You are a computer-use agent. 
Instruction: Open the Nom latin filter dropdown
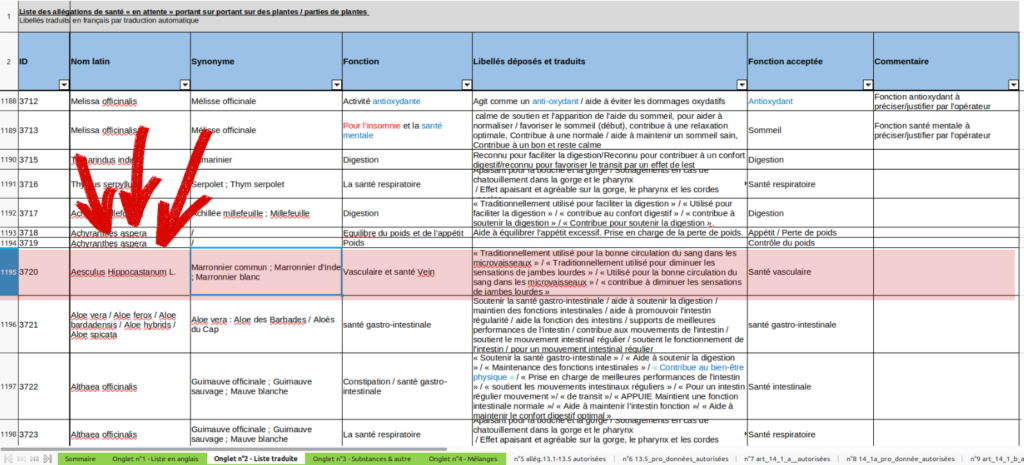pyautogui.click(x=182, y=85)
